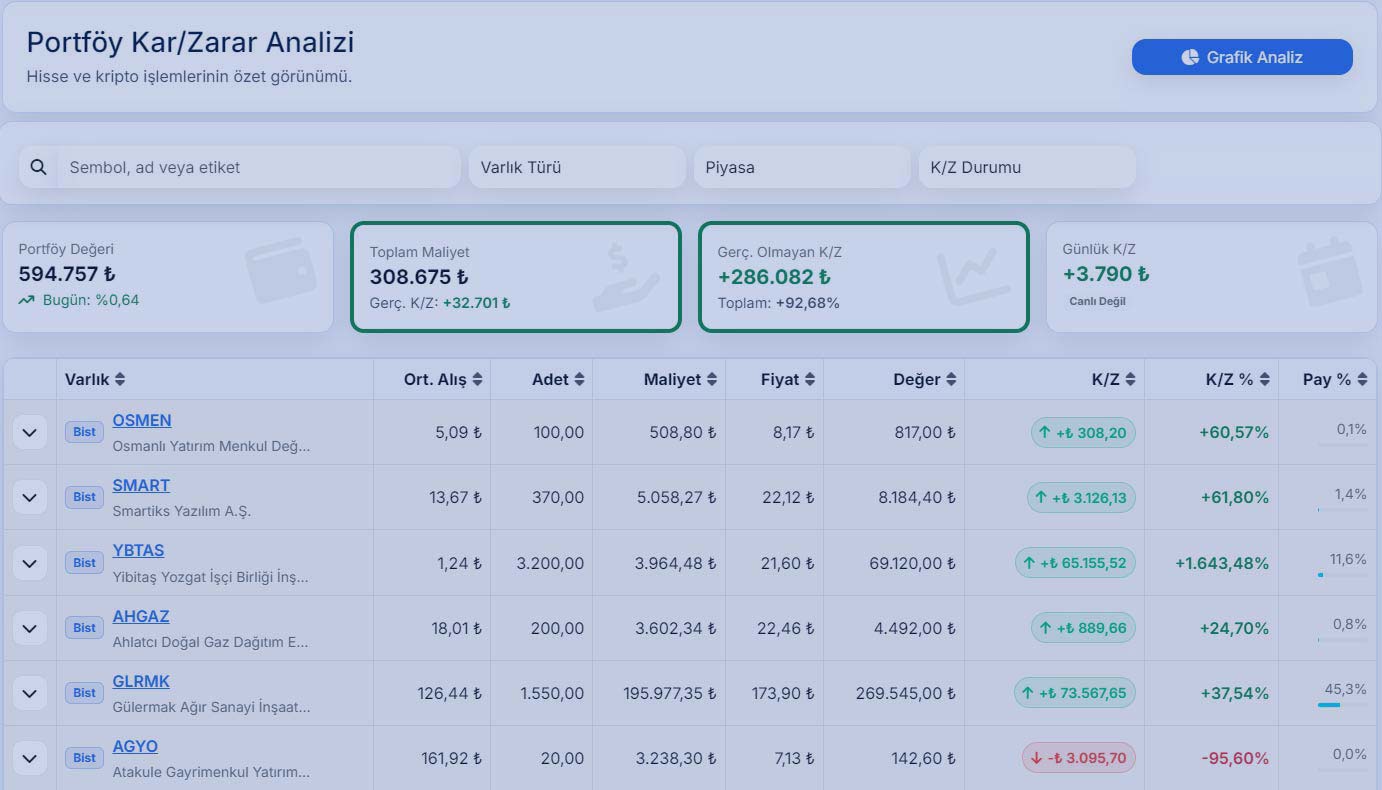The image size is (1382, 790).
Task: Click the Bist badge in AHGAZ row
Action: point(84,628)
